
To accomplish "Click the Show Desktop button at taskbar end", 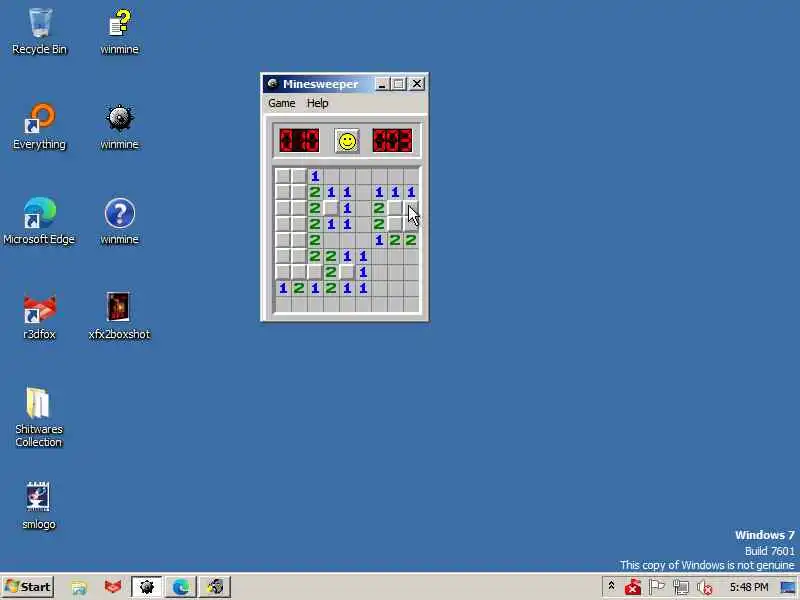I will [788, 587].
